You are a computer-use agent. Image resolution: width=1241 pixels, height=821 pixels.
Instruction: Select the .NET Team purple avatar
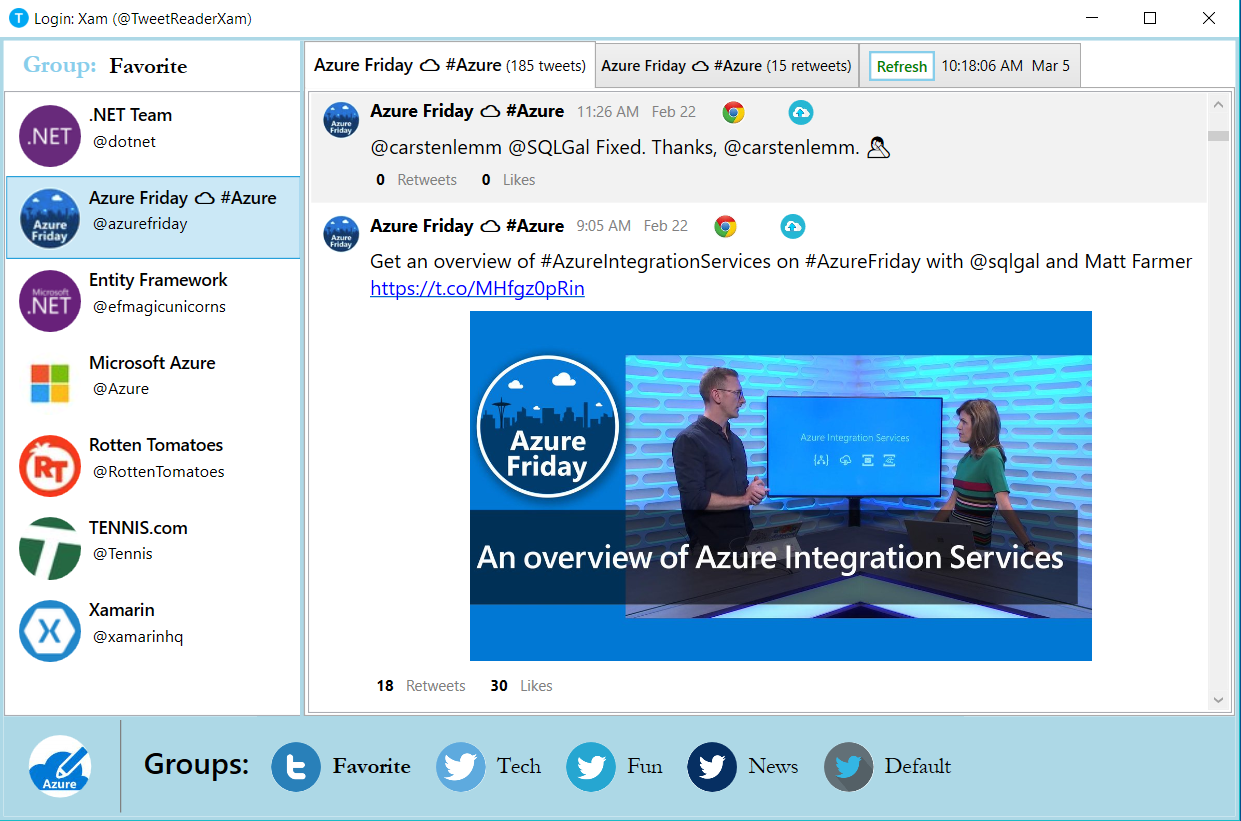(x=49, y=136)
